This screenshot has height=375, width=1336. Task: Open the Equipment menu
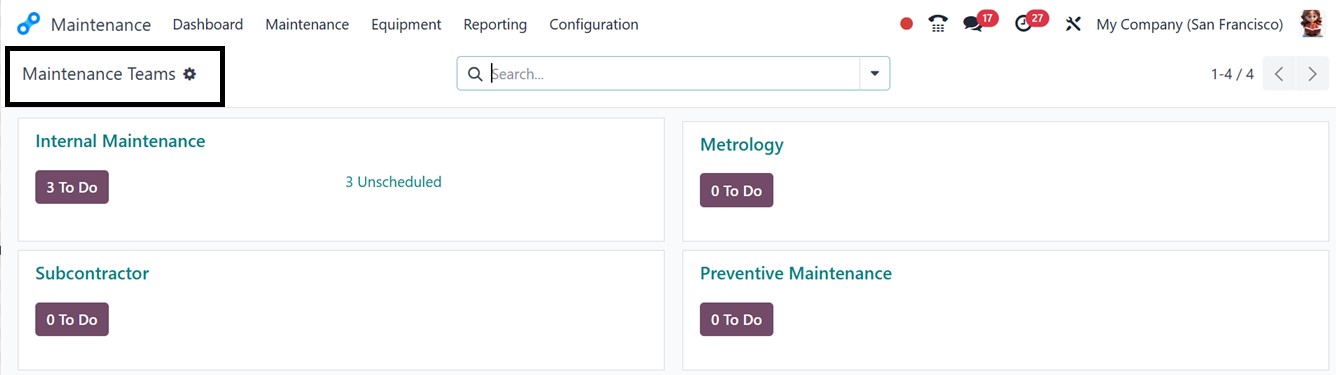406,24
